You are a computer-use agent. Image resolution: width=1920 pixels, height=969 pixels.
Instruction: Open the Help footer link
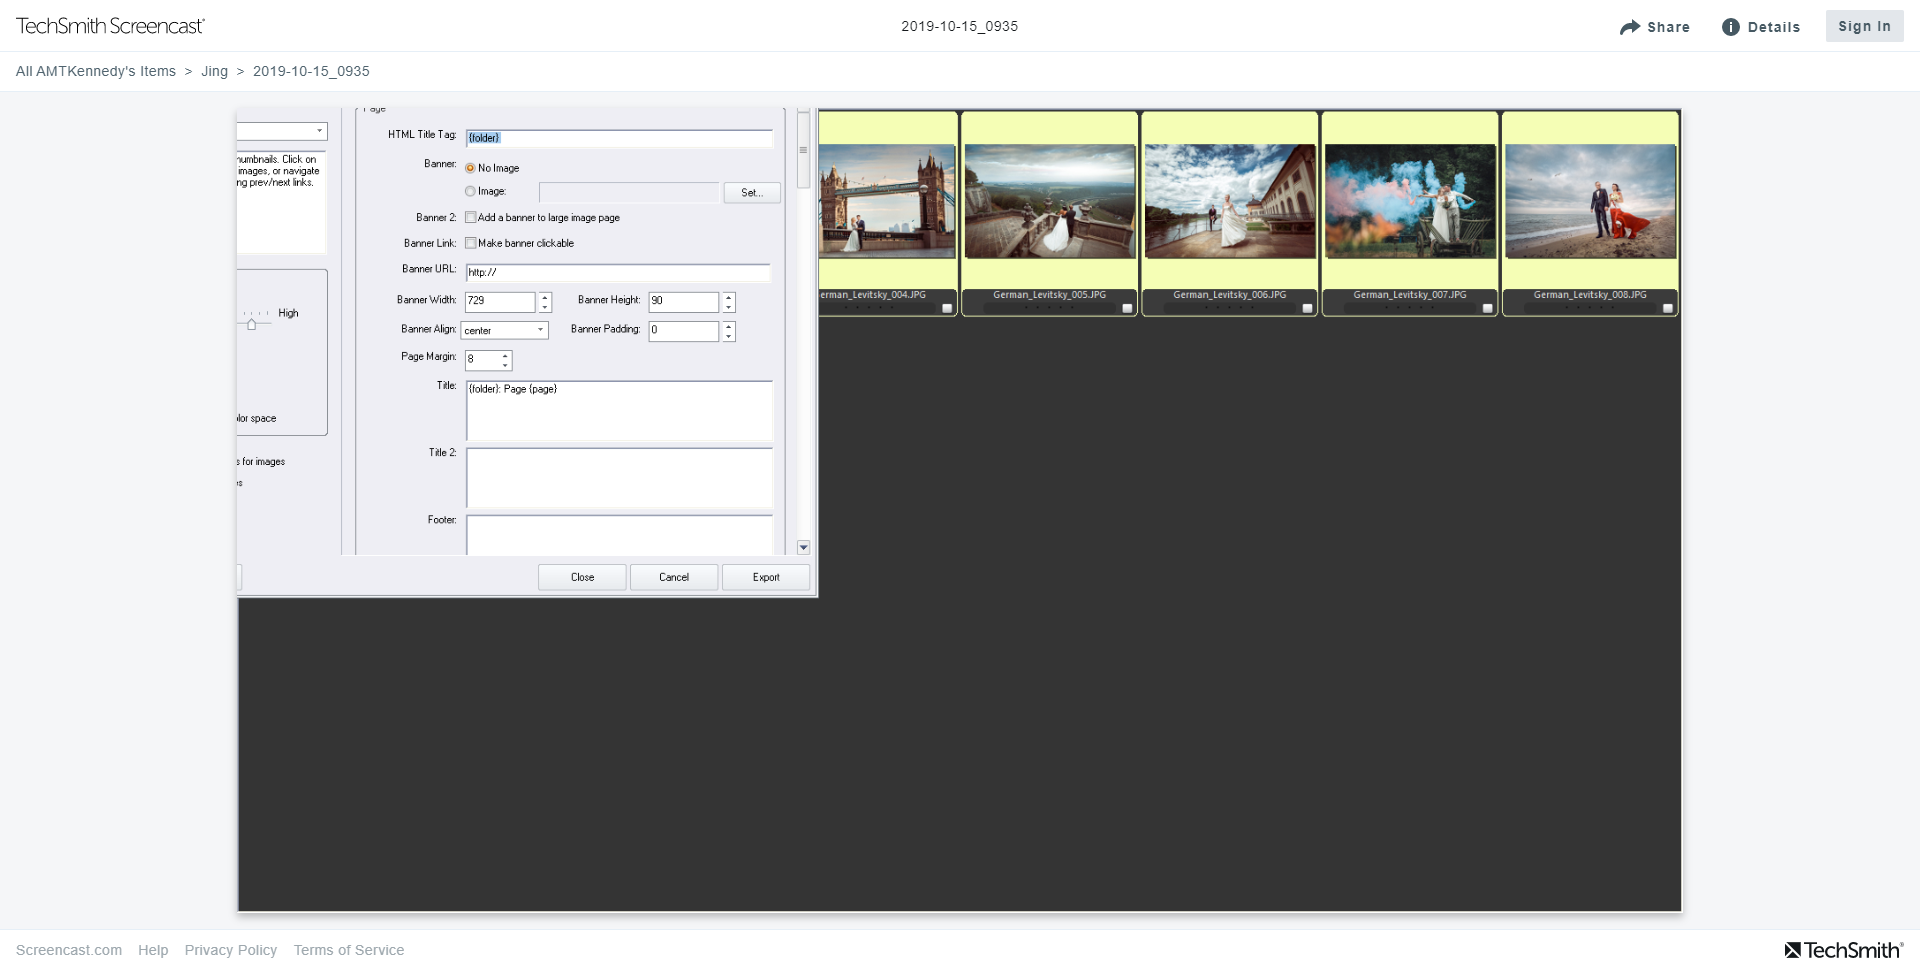[153, 950]
